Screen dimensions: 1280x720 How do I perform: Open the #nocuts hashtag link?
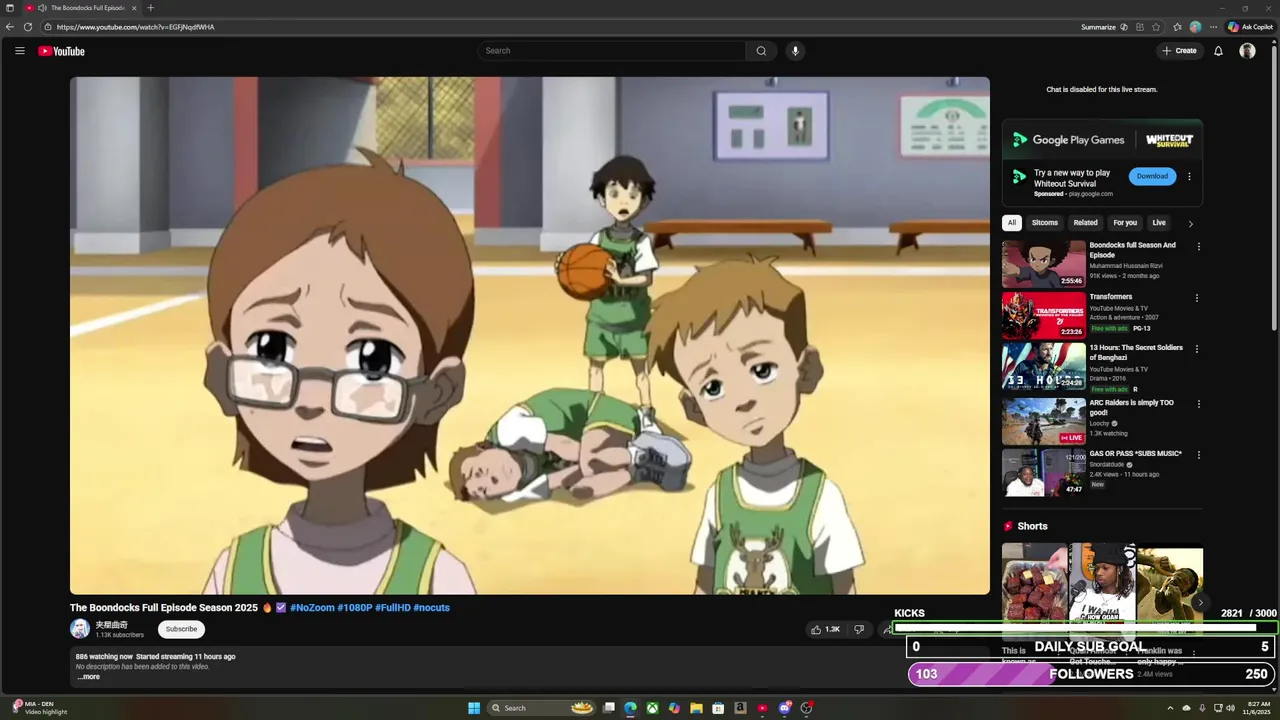432,608
